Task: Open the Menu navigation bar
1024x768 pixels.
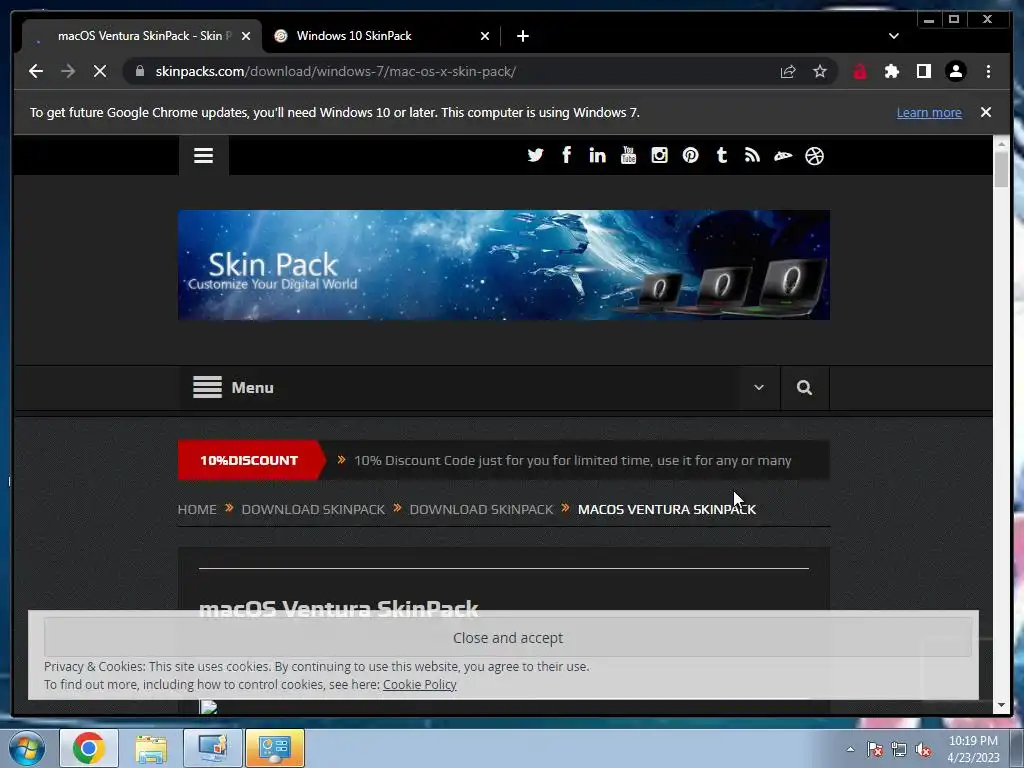Action: point(479,388)
